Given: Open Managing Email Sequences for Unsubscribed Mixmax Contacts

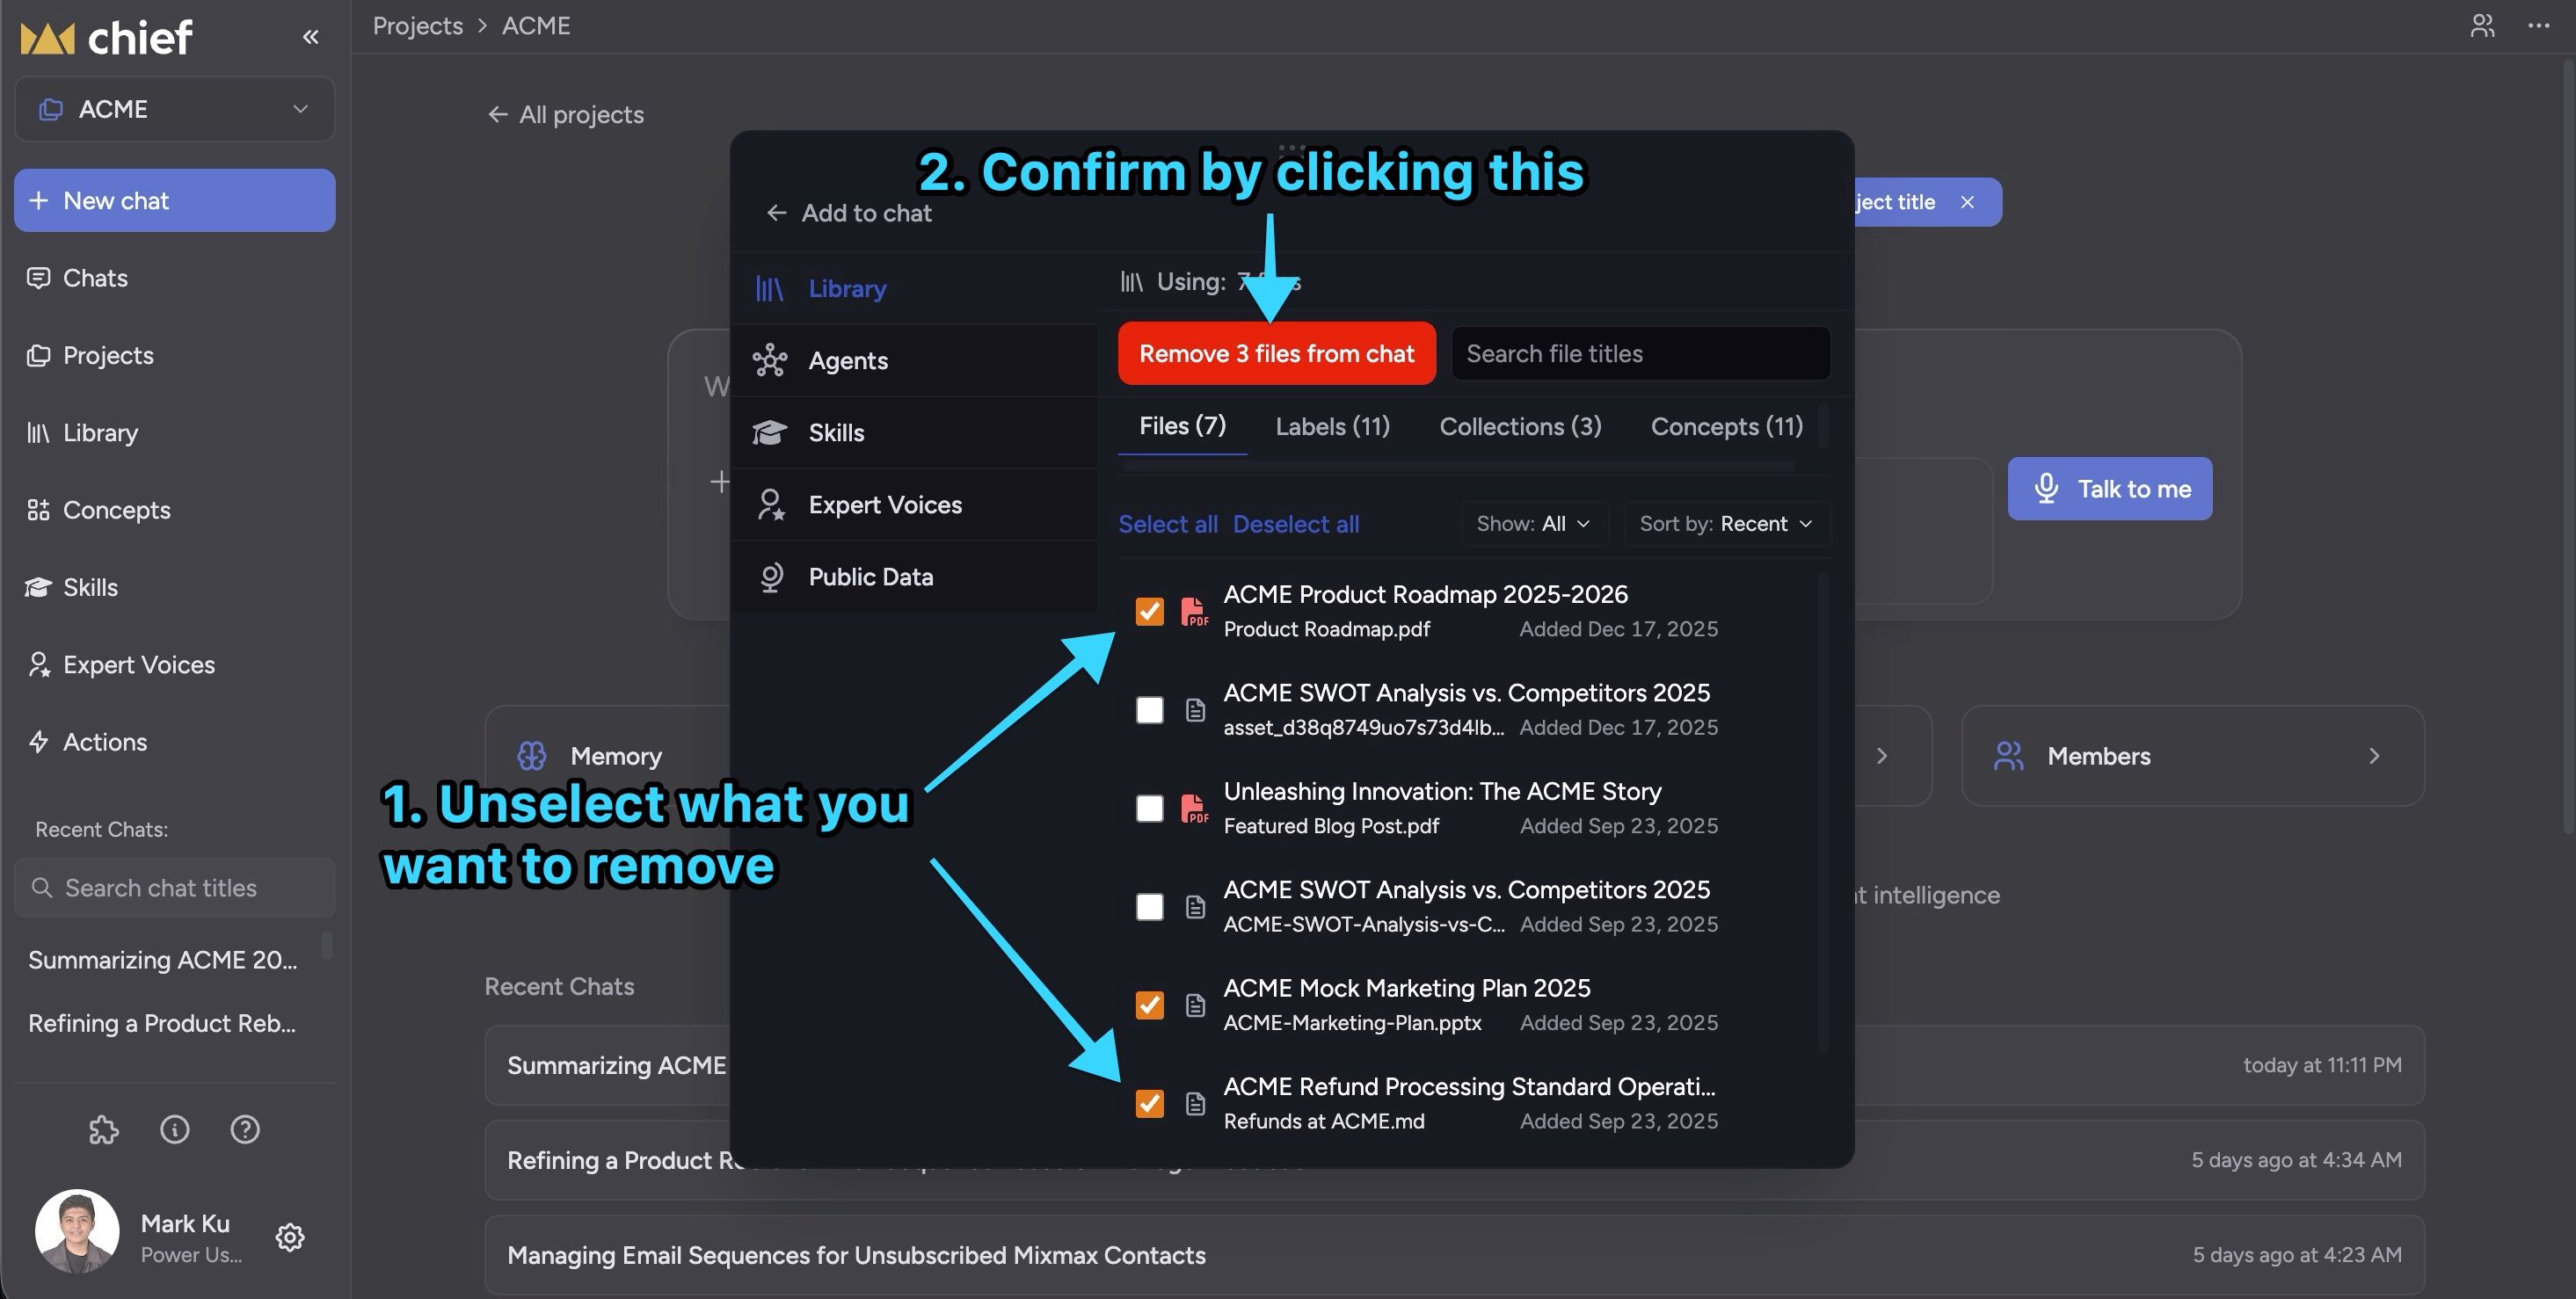Looking at the screenshot, I should pyautogui.click(x=1454, y=1255).
